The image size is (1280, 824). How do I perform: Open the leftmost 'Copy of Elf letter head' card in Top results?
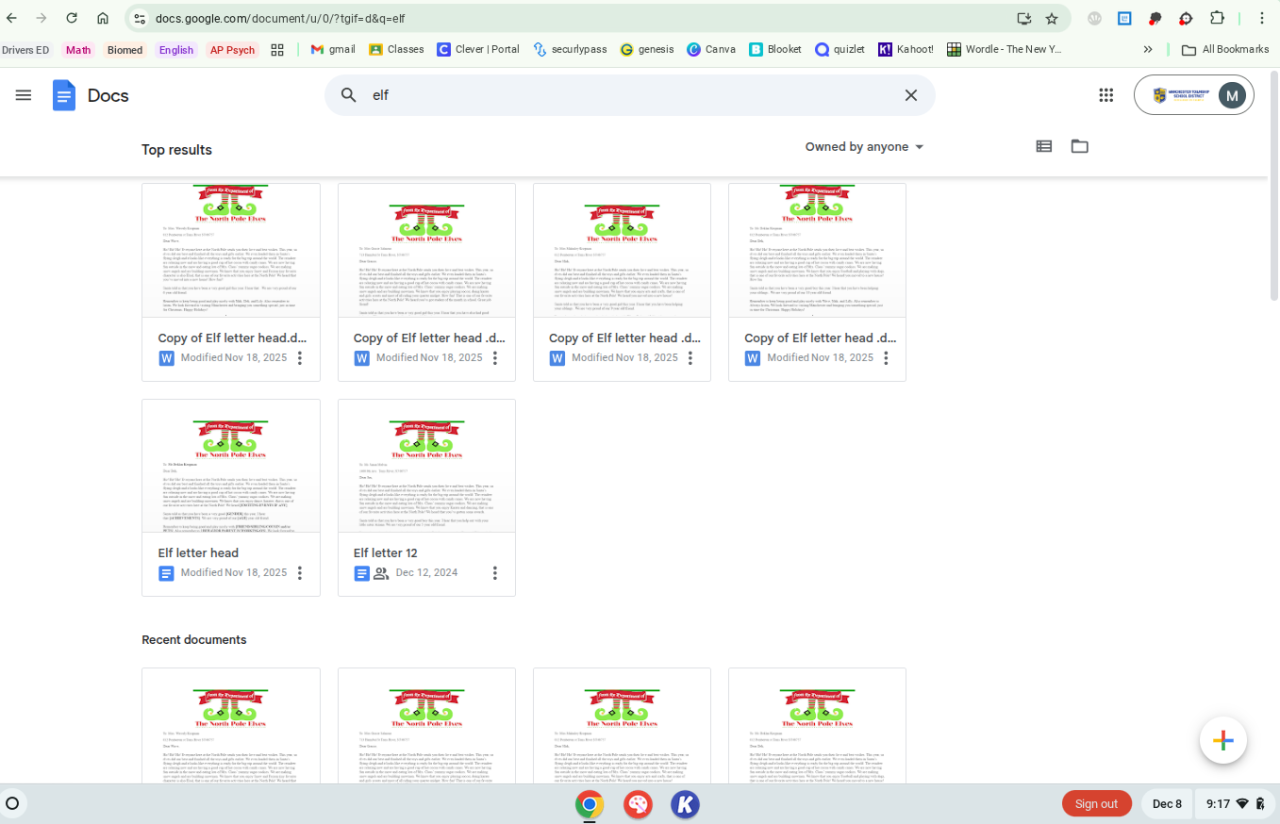tap(231, 282)
